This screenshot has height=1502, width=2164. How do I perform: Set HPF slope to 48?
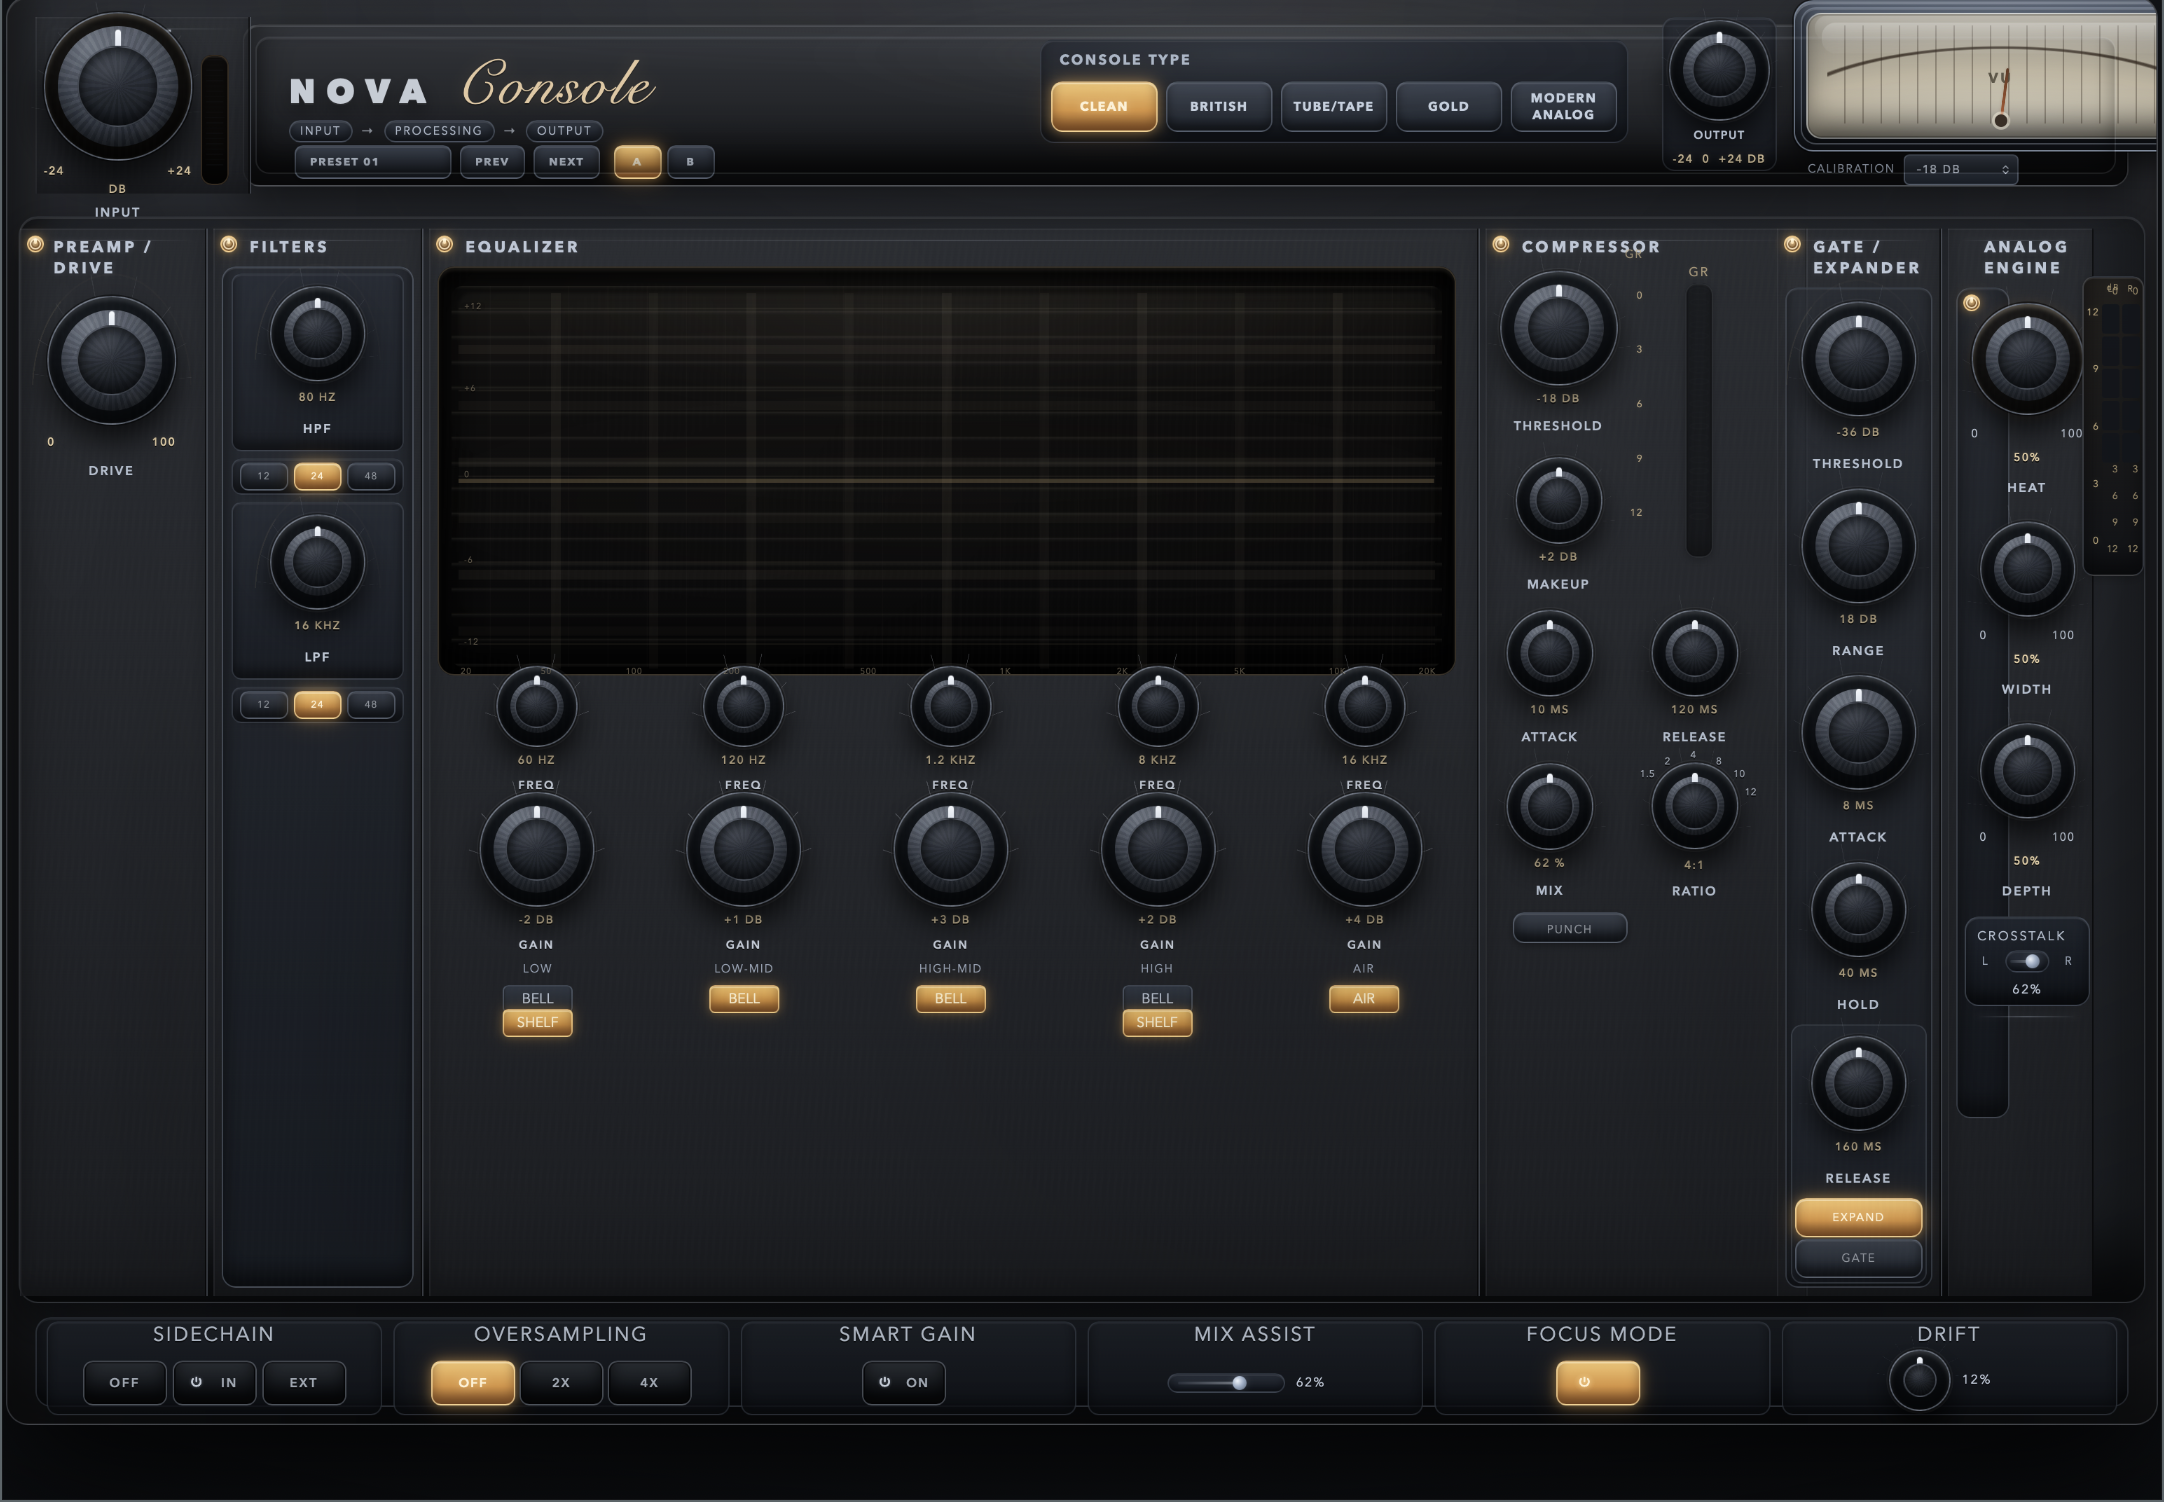coord(371,476)
